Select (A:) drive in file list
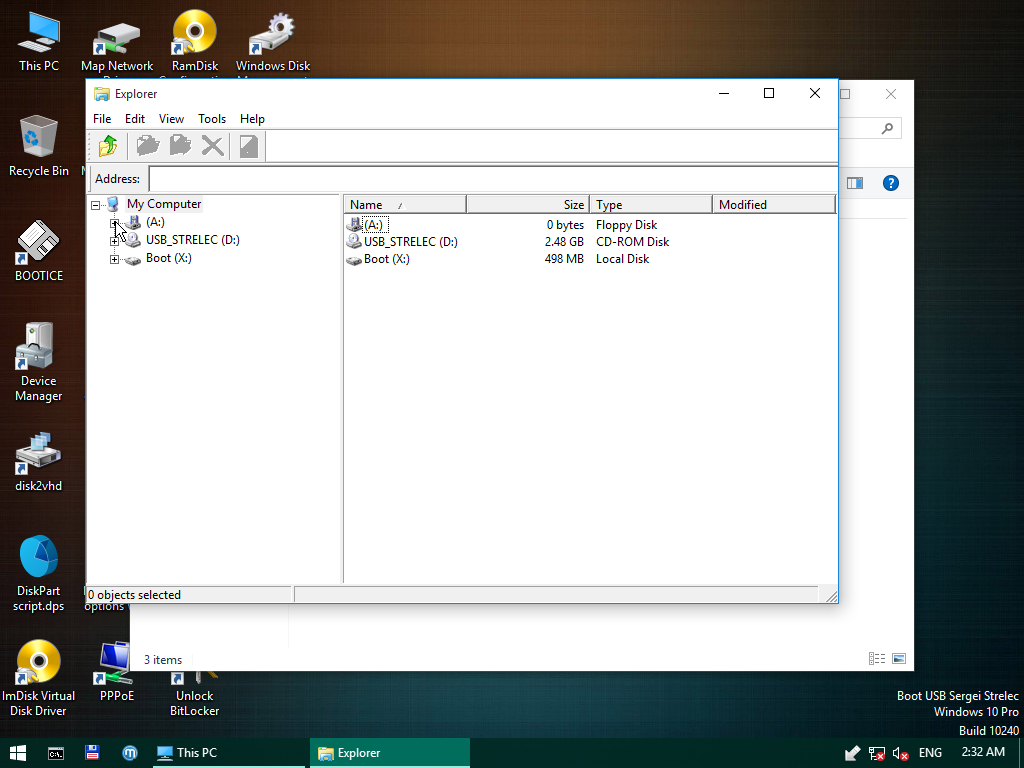 (375, 225)
